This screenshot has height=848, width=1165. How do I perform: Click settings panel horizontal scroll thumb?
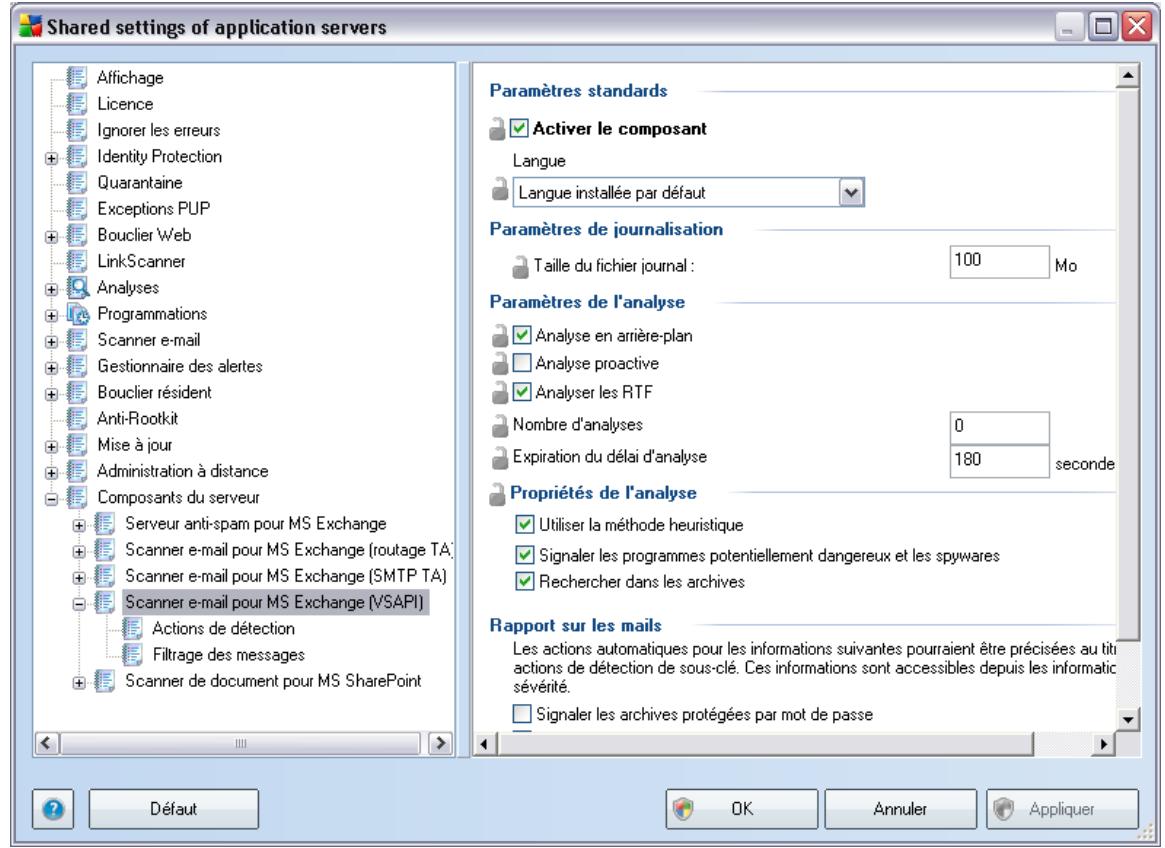click(x=765, y=743)
